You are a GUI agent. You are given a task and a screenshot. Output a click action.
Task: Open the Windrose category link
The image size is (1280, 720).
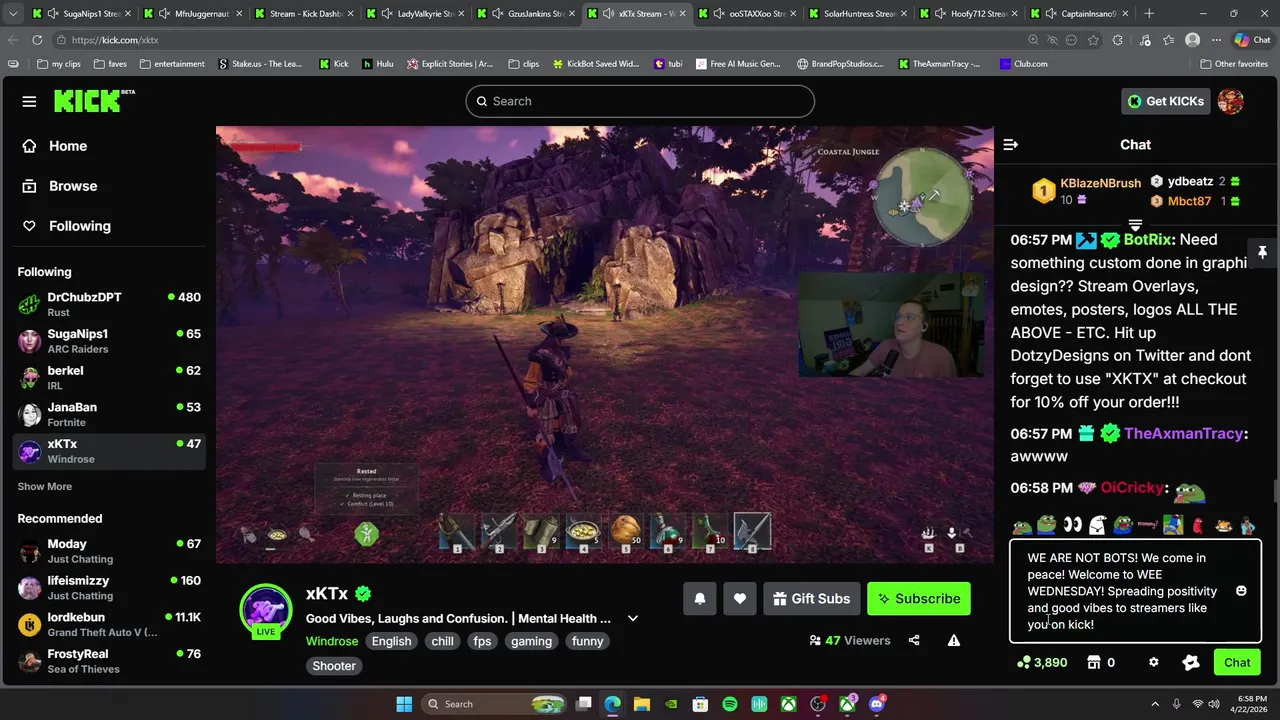332,641
